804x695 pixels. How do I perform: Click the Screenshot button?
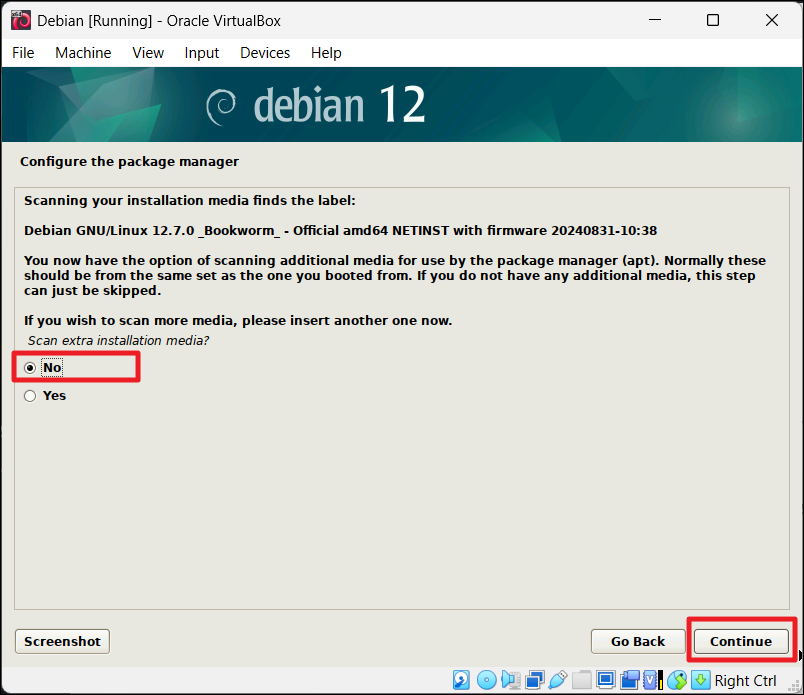pos(61,641)
